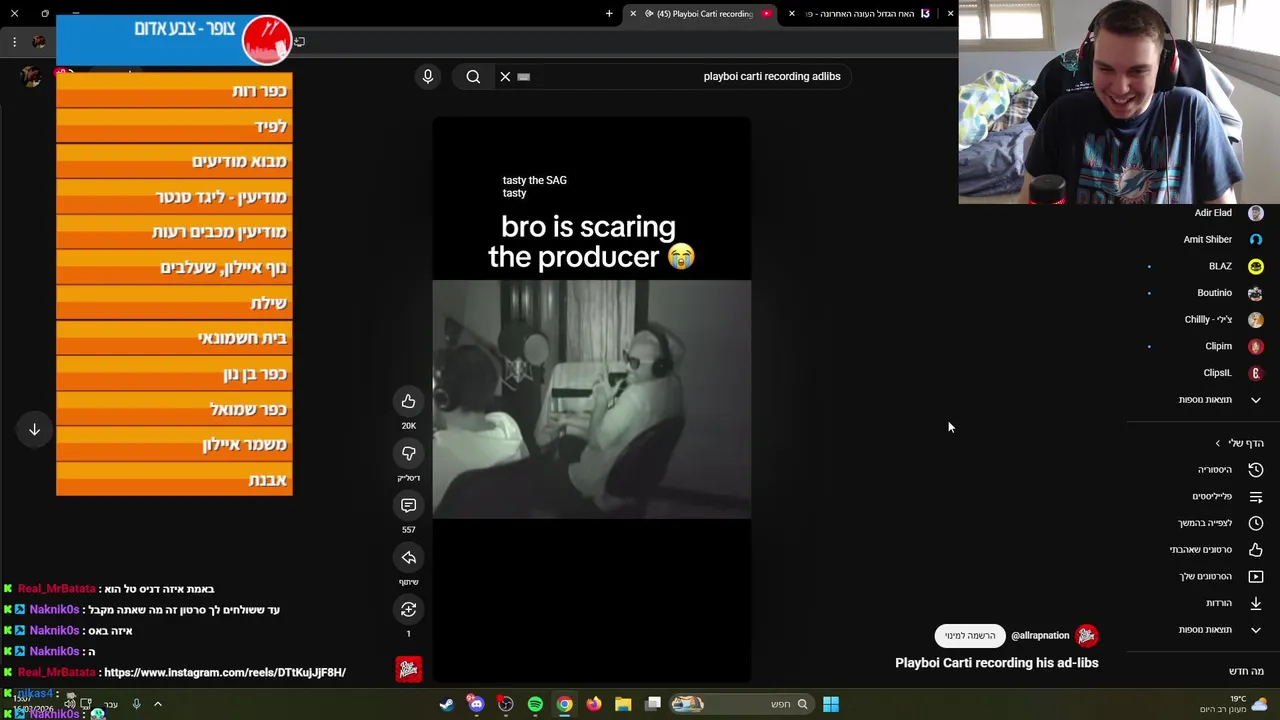Image resolution: width=1280 pixels, height=720 pixels.
Task: Expand the 'My page' section chevron
Action: 1217,443
